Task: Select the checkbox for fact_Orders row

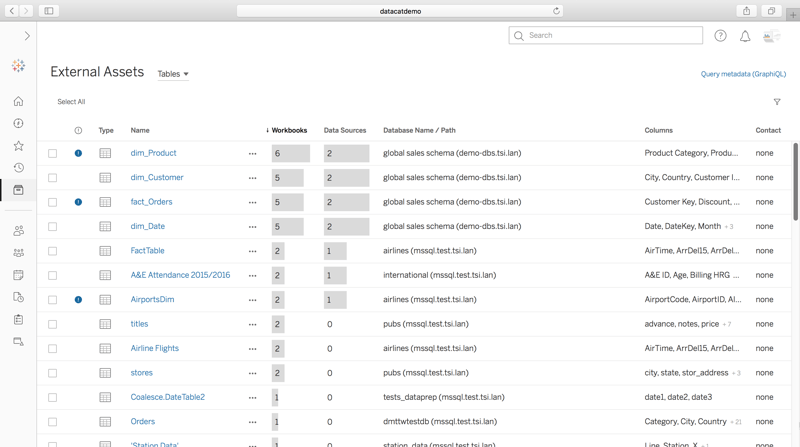Action: pyautogui.click(x=53, y=202)
